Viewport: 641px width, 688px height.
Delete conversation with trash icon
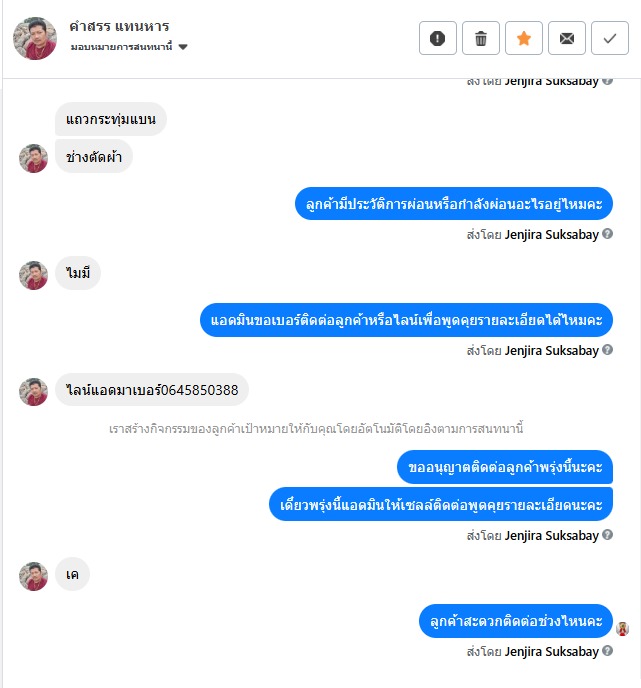pos(481,38)
